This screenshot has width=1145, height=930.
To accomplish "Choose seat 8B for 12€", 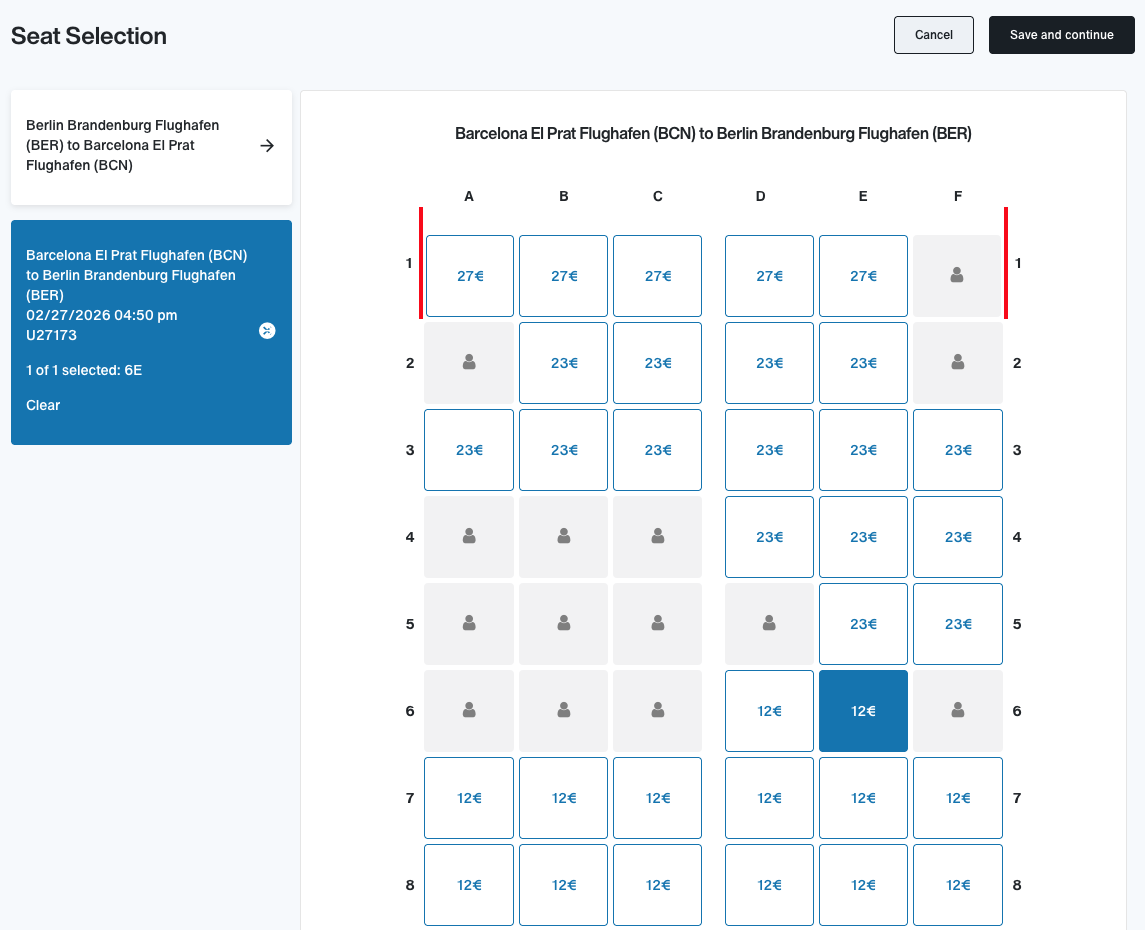I will coord(564,885).
